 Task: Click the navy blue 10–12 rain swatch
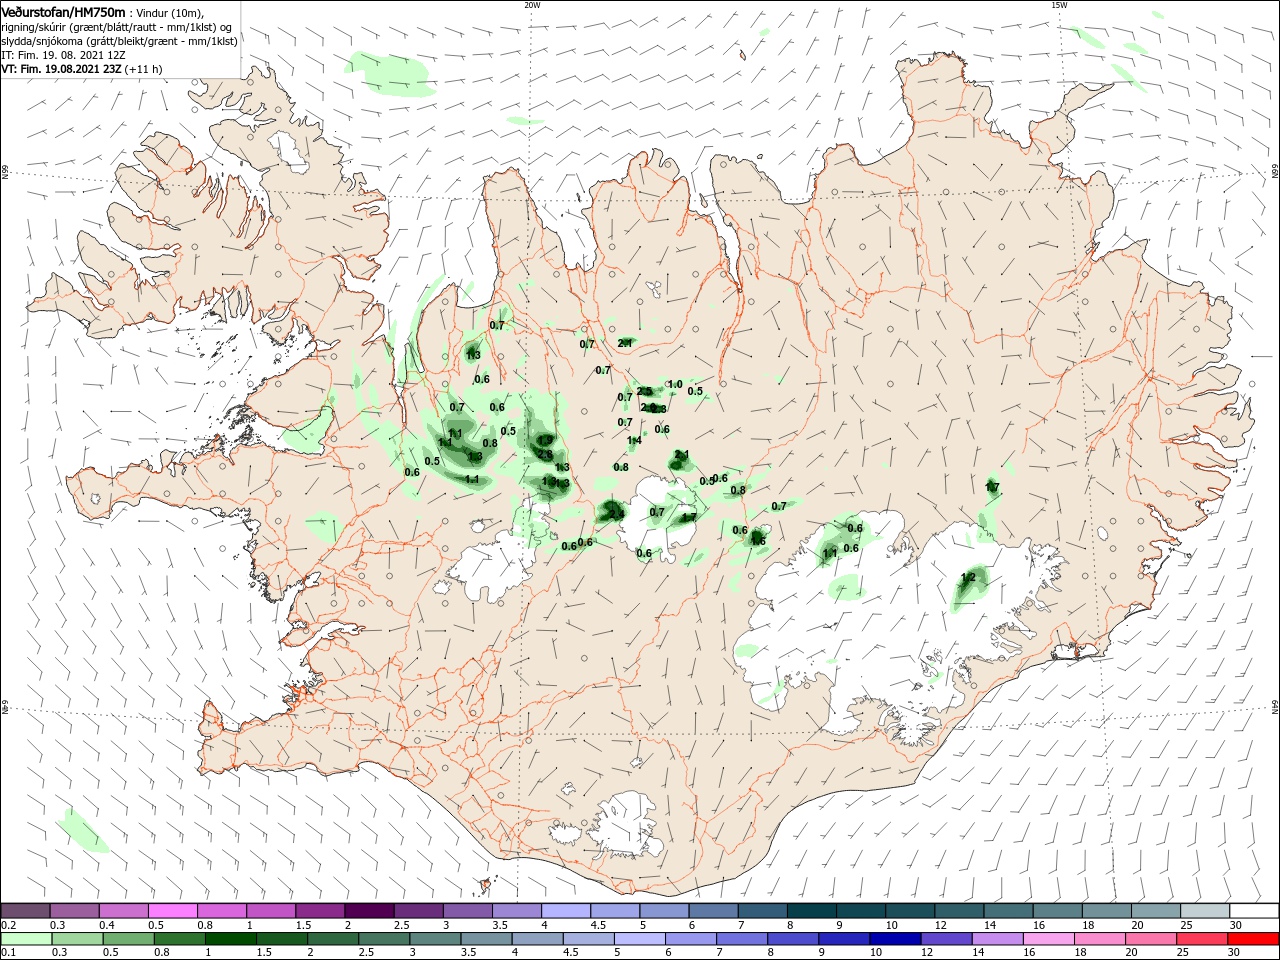coord(895,939)
